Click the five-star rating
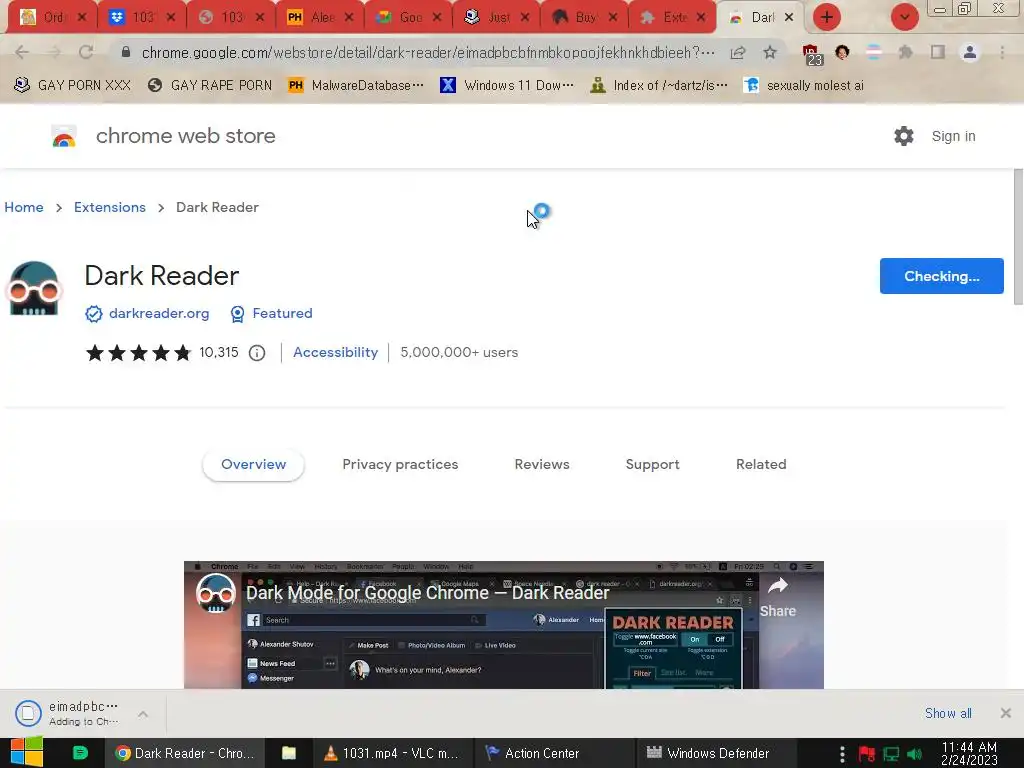The height and width of the screenshot is (768, 1024). click(138, 353)
